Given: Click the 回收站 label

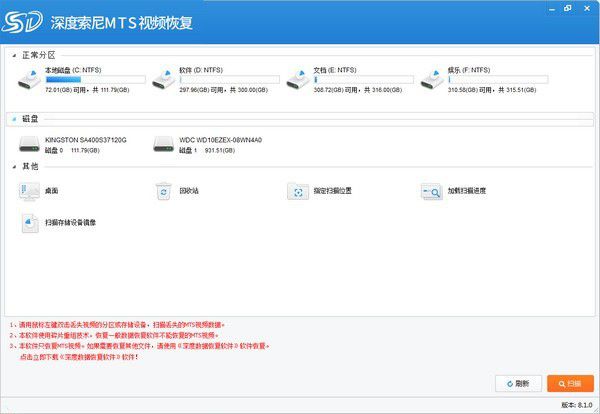Looking at the screenshot, I should (189, 191).
